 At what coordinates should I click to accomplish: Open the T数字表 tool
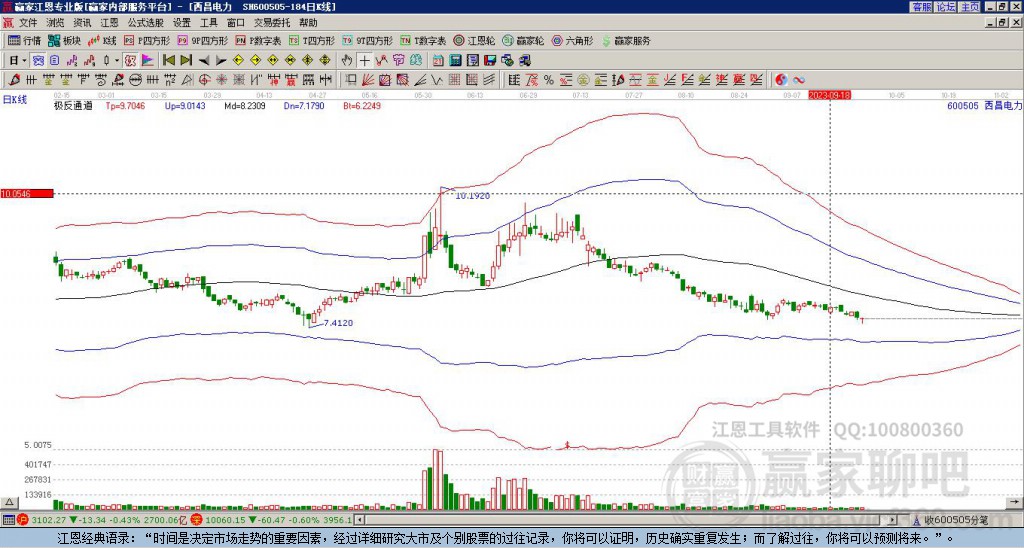[x=423, y=40]
